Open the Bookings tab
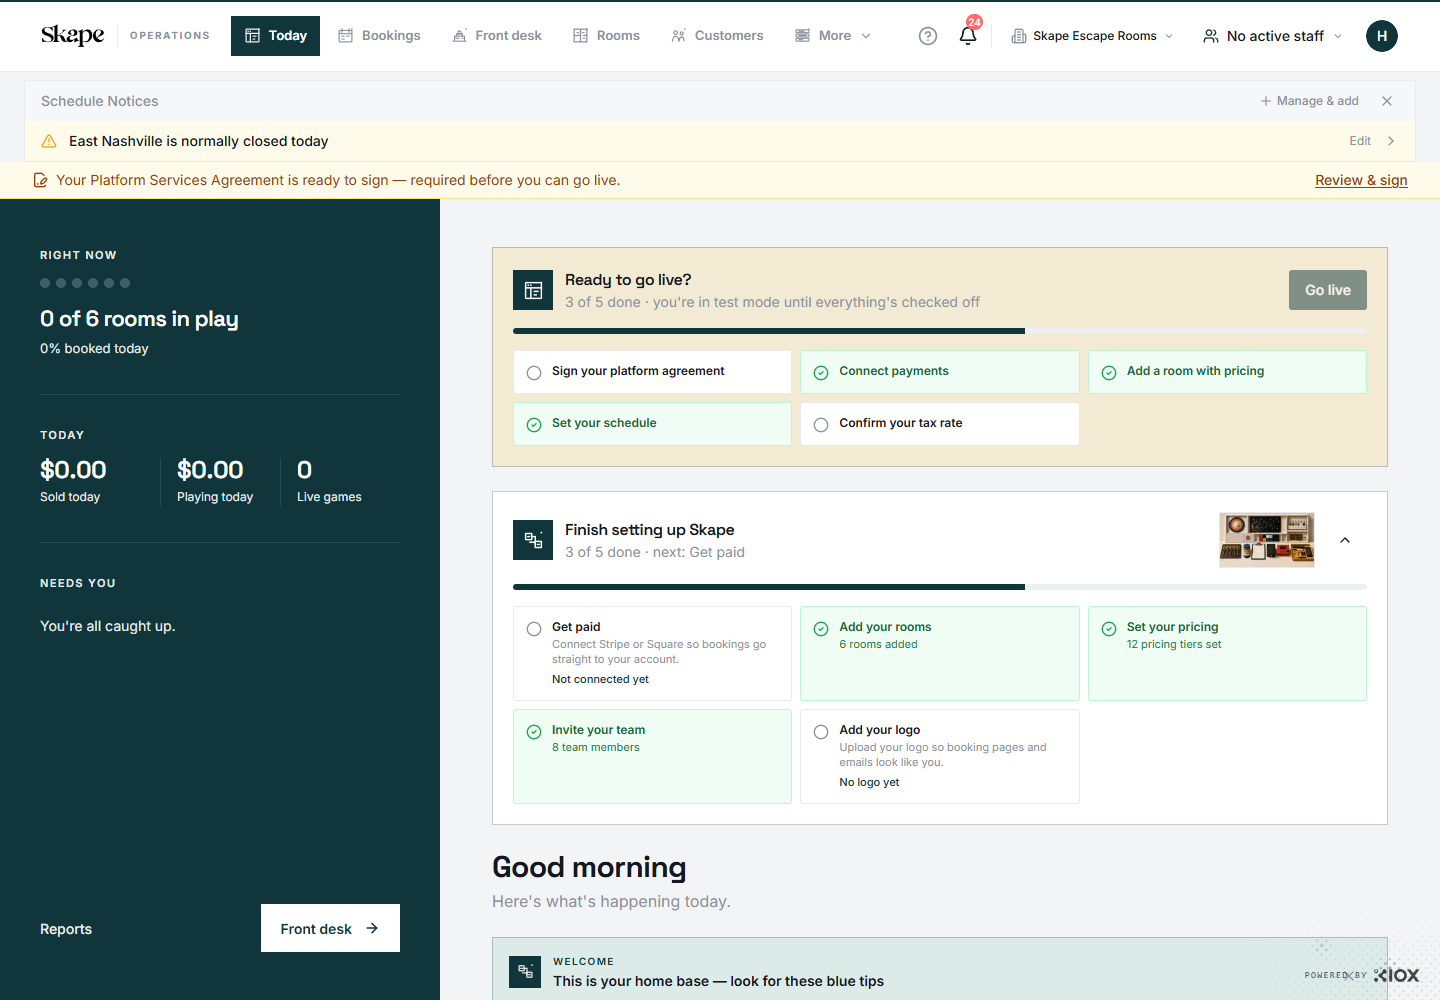Screen dimensions: 1440x1000 click(379, 36)
